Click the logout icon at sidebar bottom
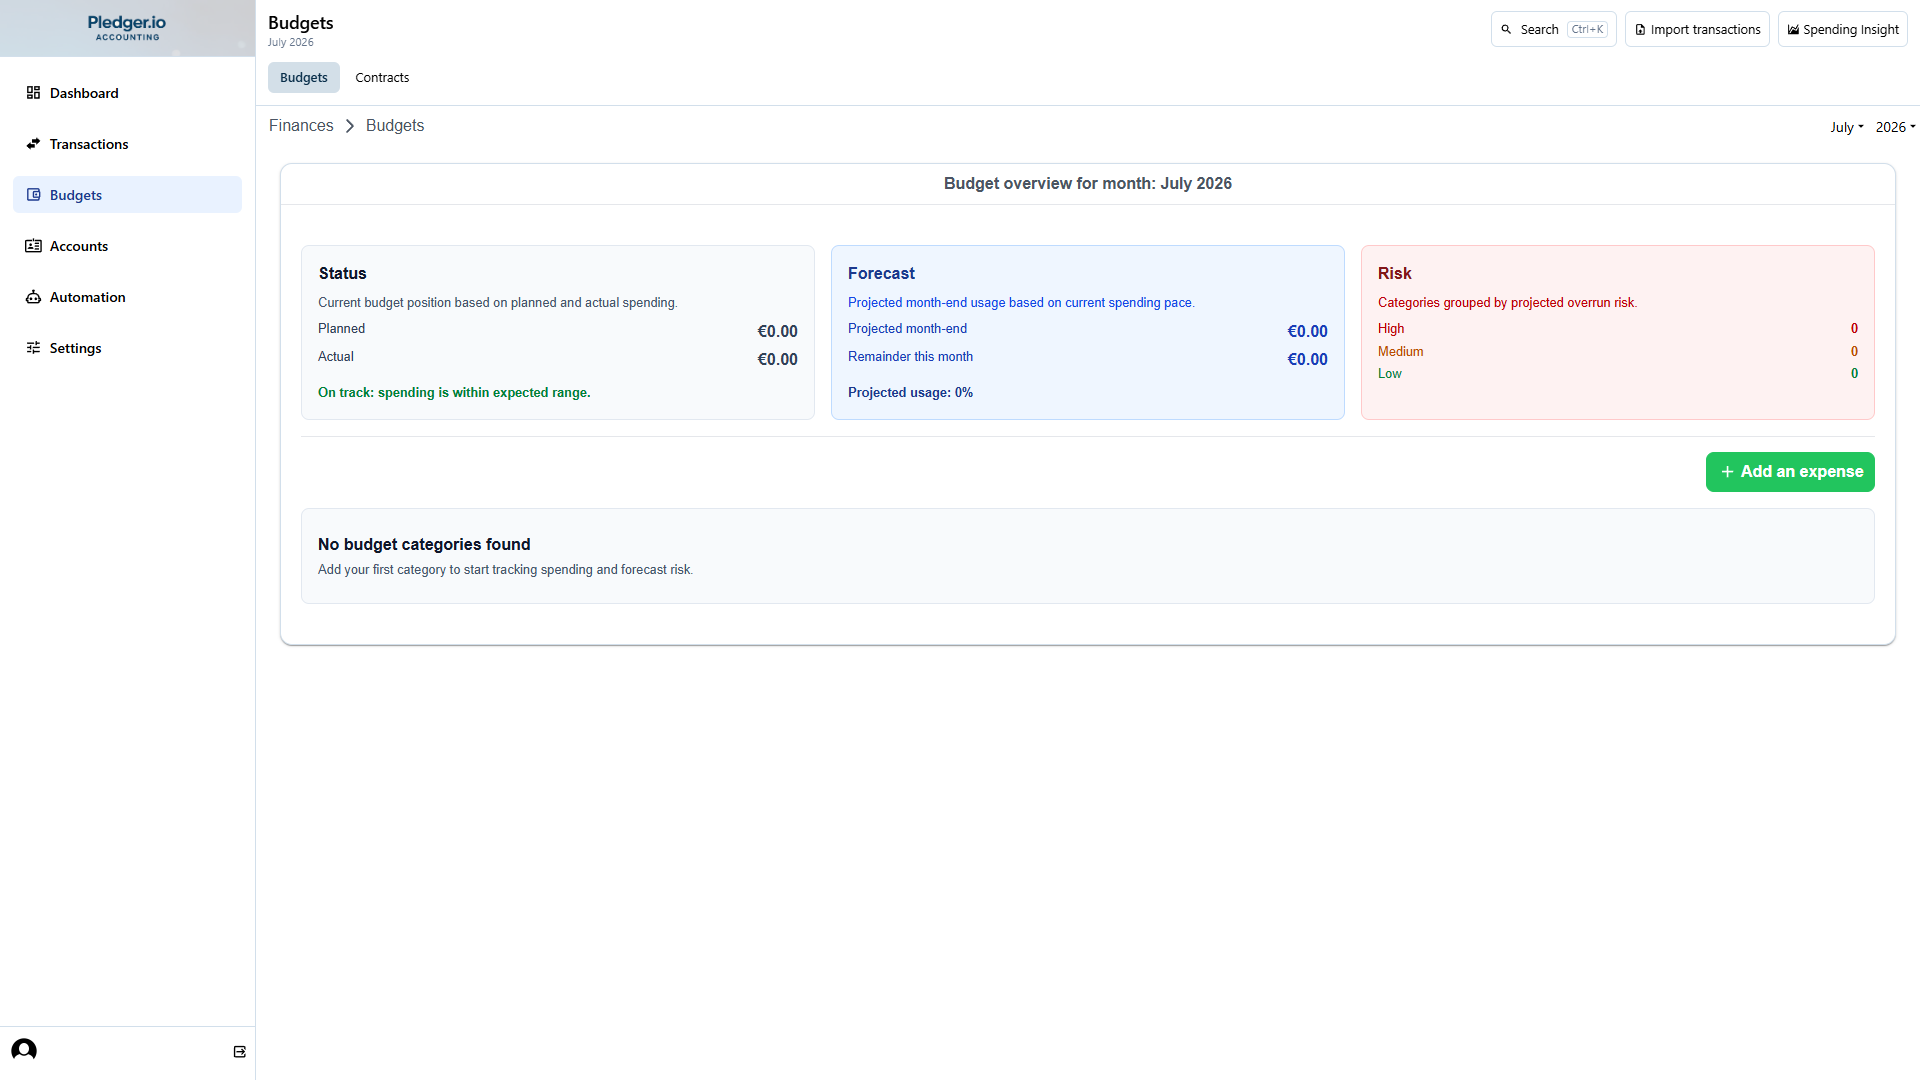 240,1052
